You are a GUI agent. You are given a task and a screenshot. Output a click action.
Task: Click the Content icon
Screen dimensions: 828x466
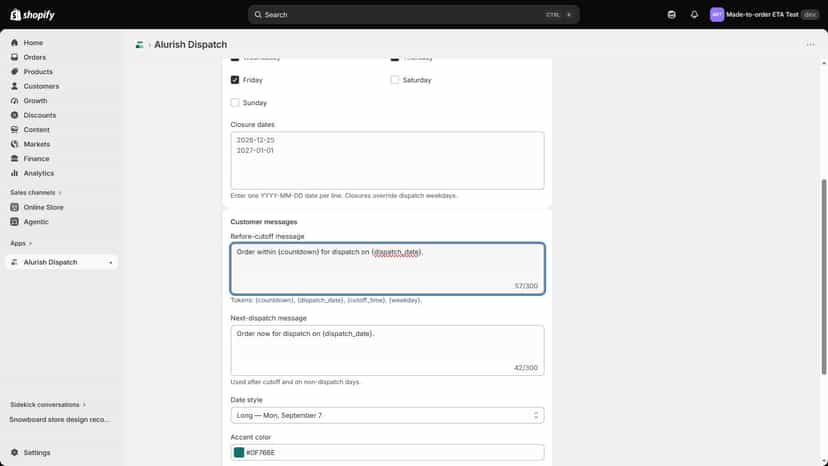14,129
